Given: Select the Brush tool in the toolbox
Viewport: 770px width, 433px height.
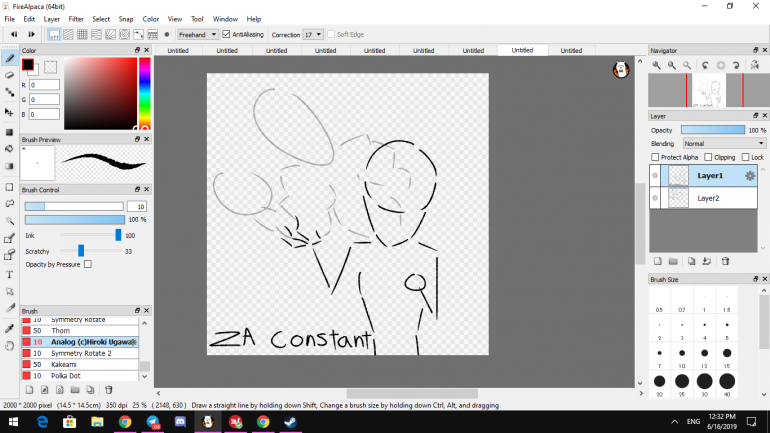Looking at the screenshot, I should pyautogui.click(x=9, y=58).
